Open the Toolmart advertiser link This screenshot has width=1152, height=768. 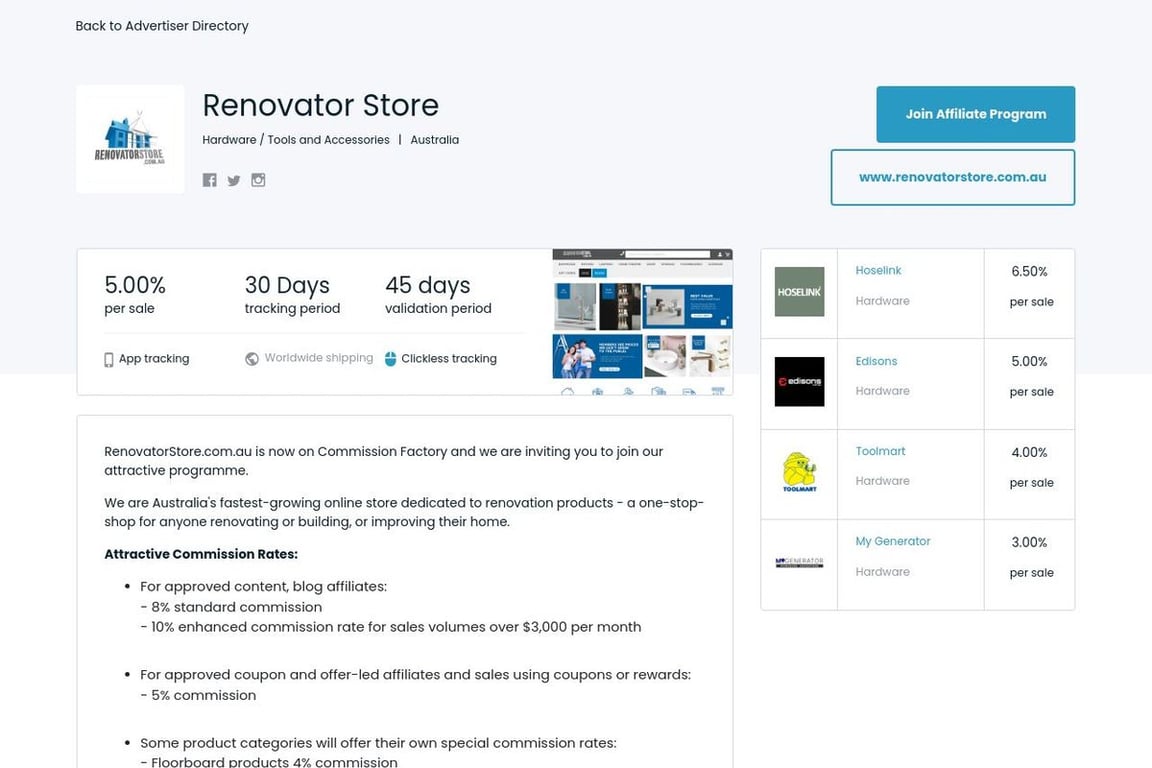click(880, 451)
